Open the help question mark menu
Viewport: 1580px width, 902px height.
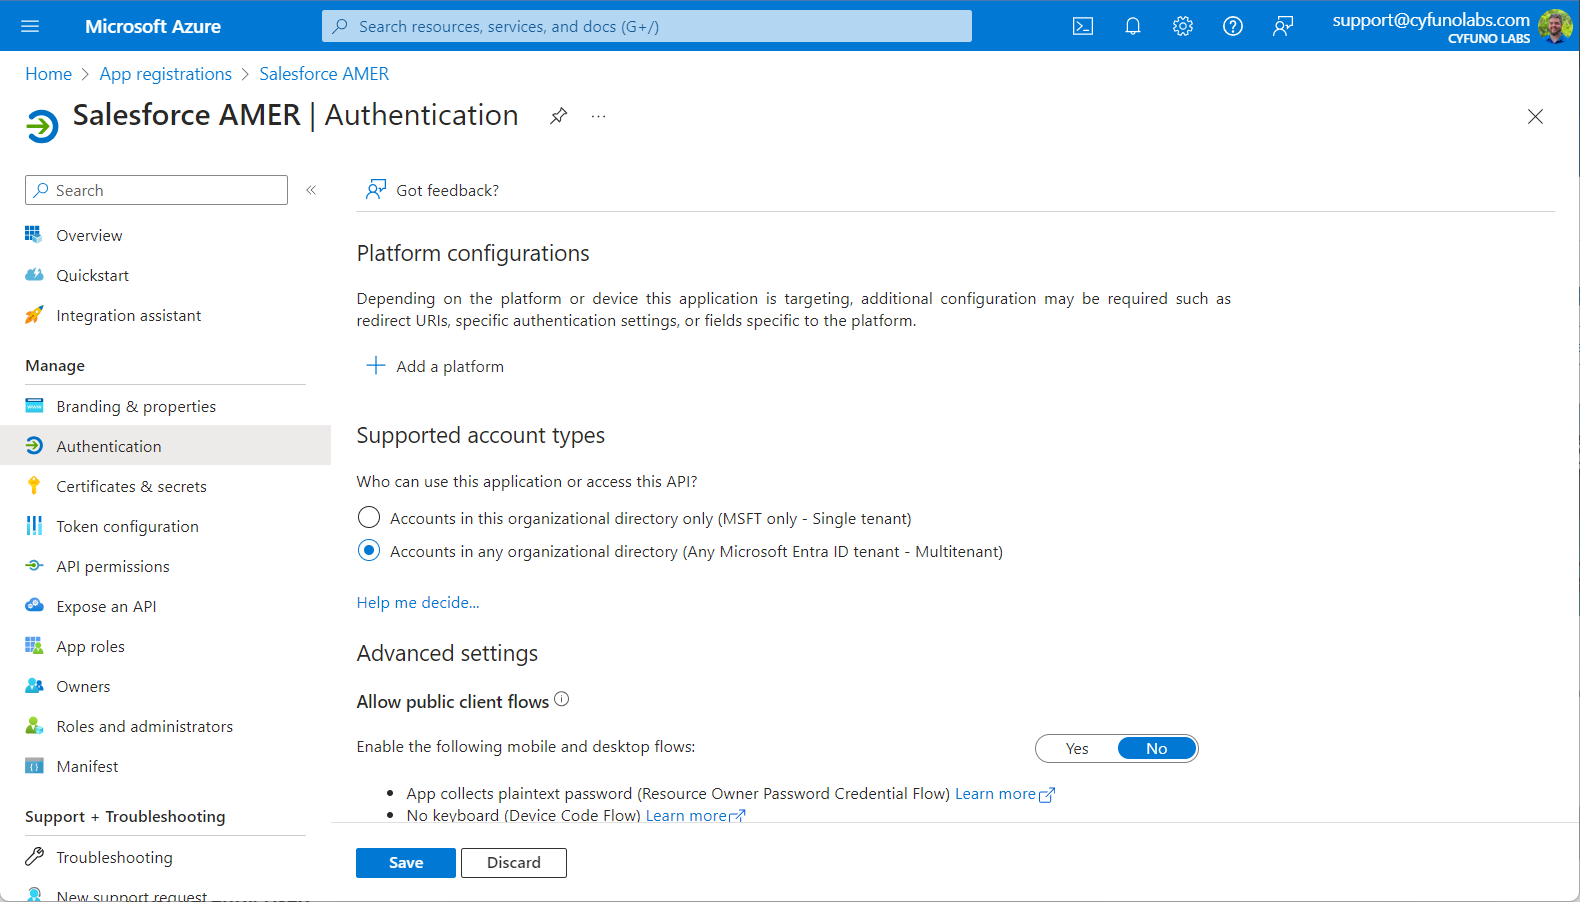[x=1233, y=26]
